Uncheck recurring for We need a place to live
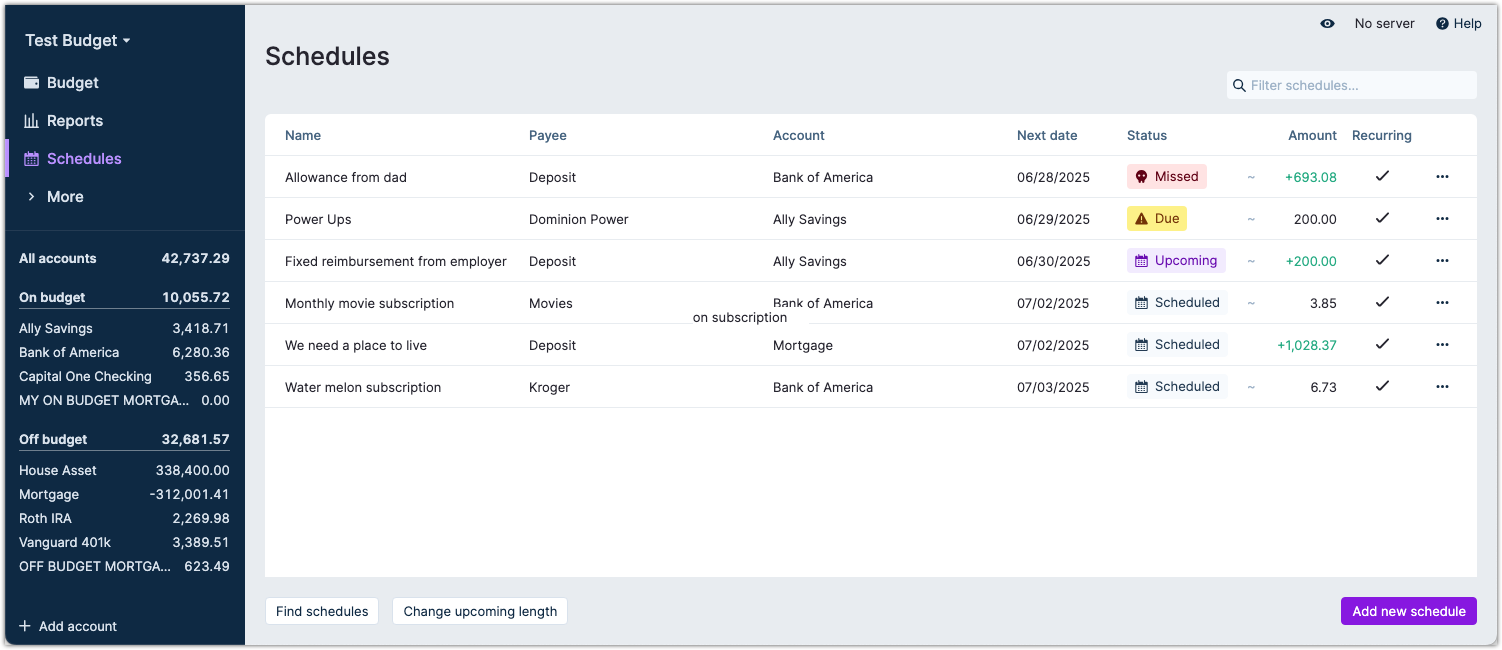 pos(1383,344)
